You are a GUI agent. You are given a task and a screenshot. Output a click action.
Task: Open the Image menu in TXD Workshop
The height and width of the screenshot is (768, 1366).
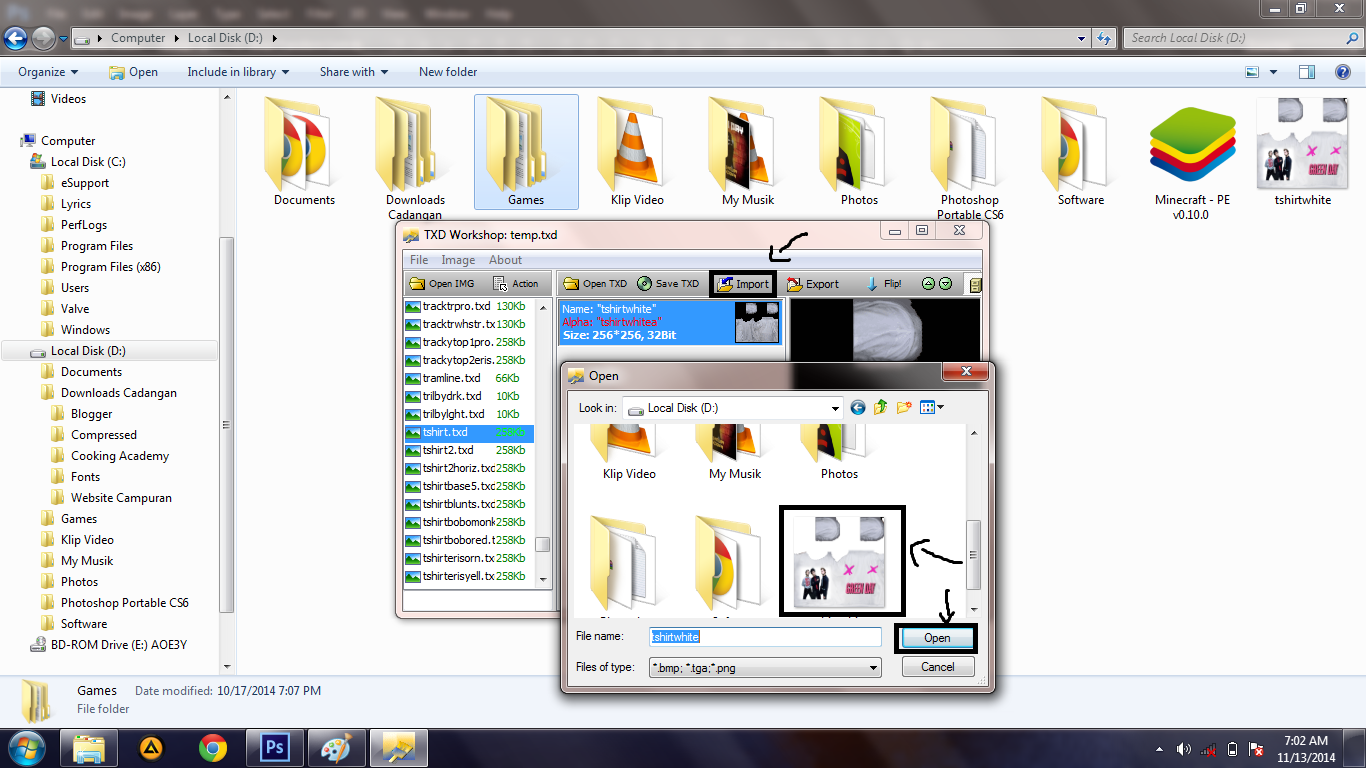[458, 260]
